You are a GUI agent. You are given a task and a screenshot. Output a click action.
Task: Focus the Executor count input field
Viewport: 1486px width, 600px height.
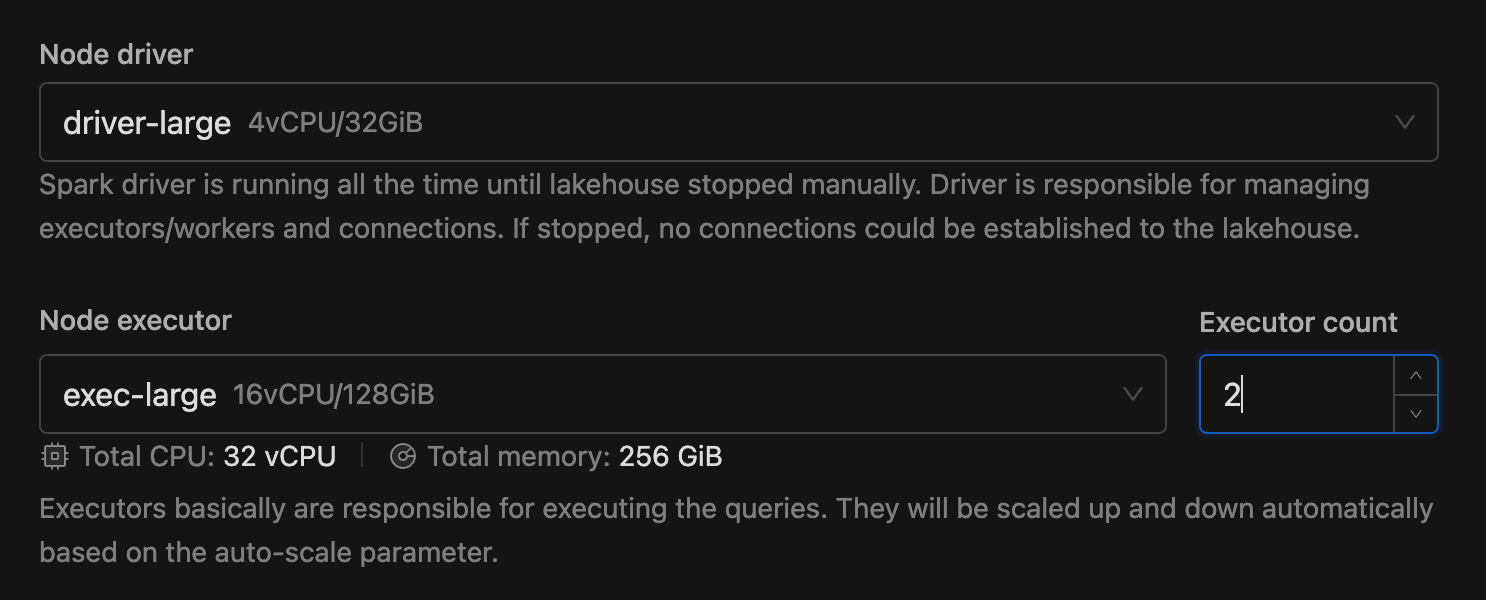tap(1298, 394)
